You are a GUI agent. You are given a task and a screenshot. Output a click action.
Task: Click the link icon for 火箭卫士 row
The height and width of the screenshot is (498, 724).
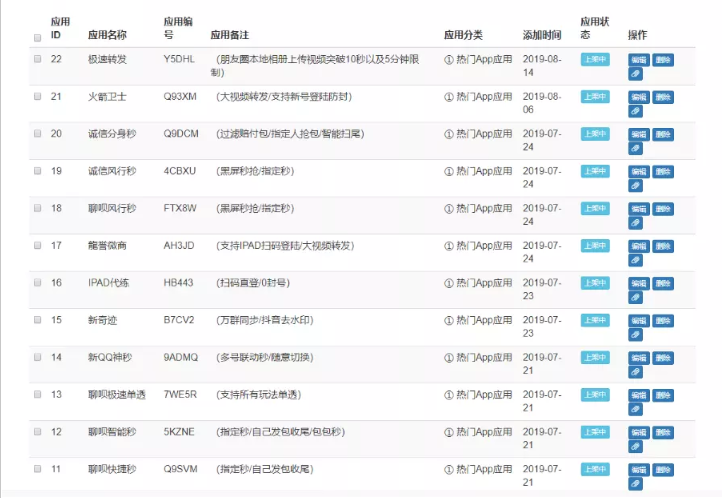(x=635, y=111)
